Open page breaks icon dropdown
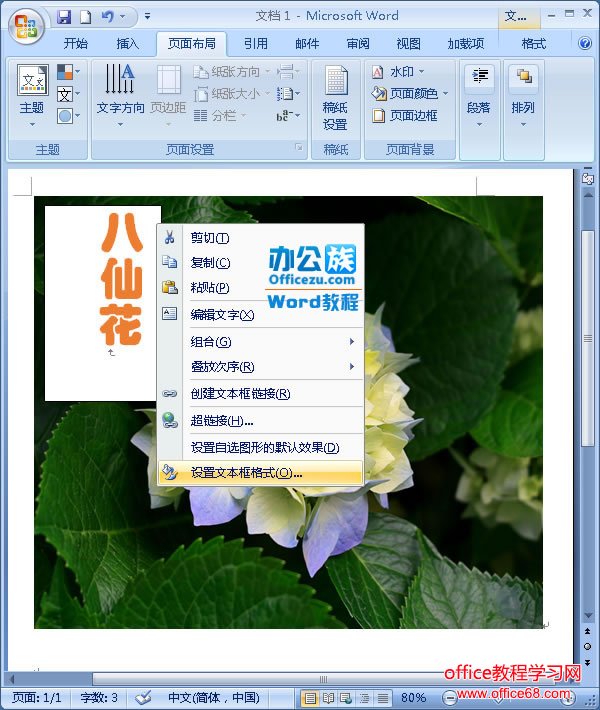This screenshot has height=710, width=600. coord(288,72)
